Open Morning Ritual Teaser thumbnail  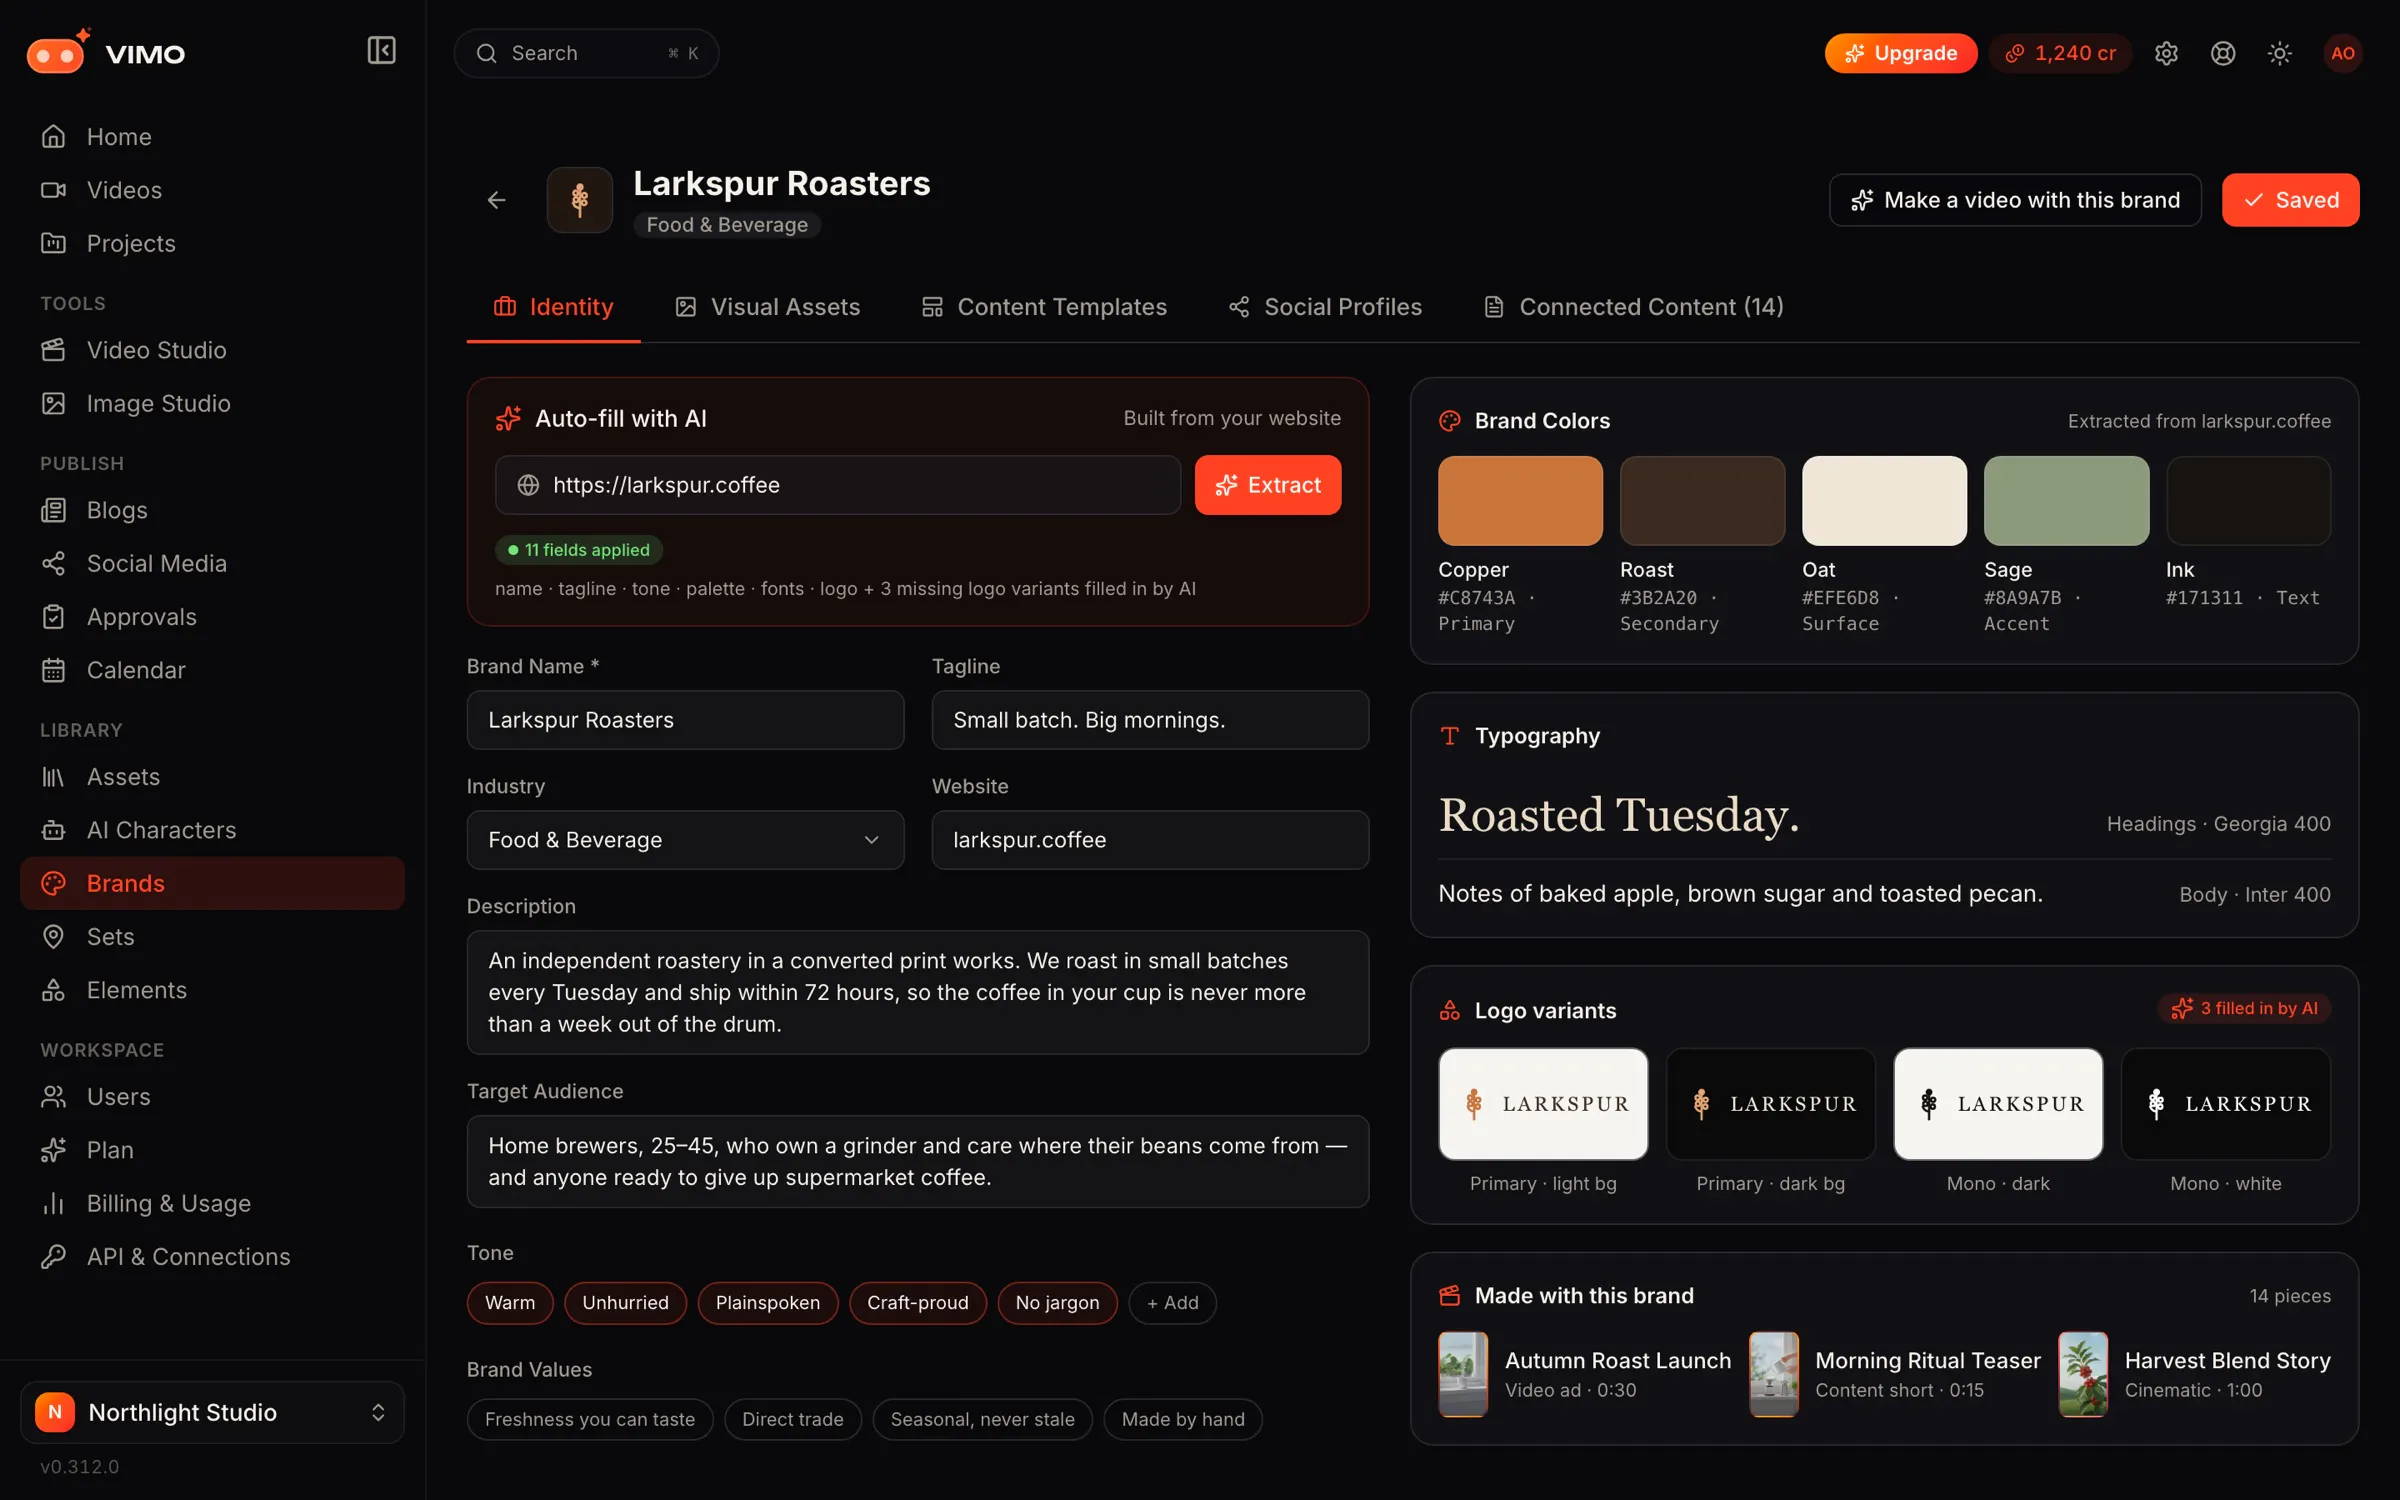coord(1773,1374)
